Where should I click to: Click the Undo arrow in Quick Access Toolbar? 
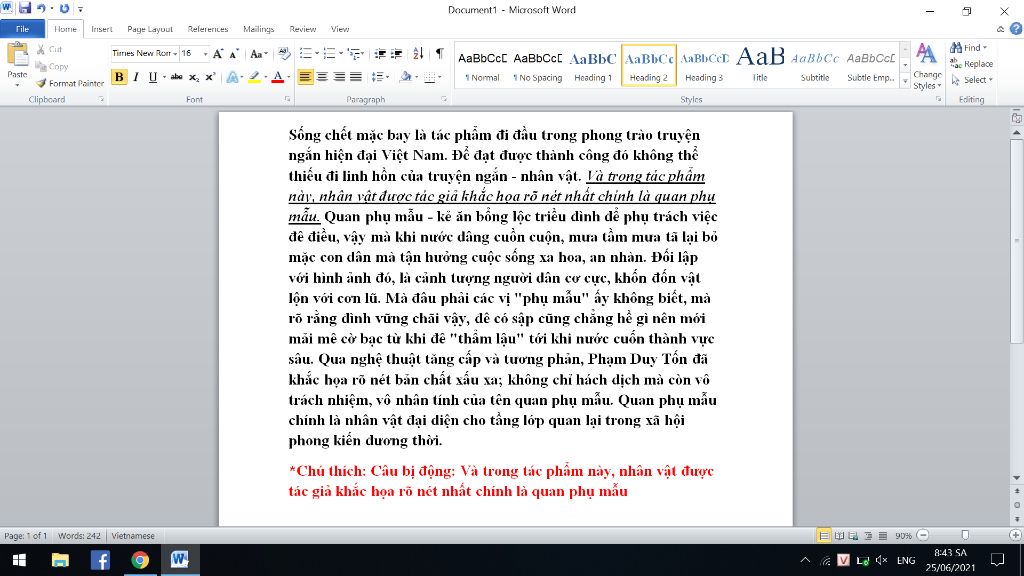pyautogui.click(x=42, y=8)
